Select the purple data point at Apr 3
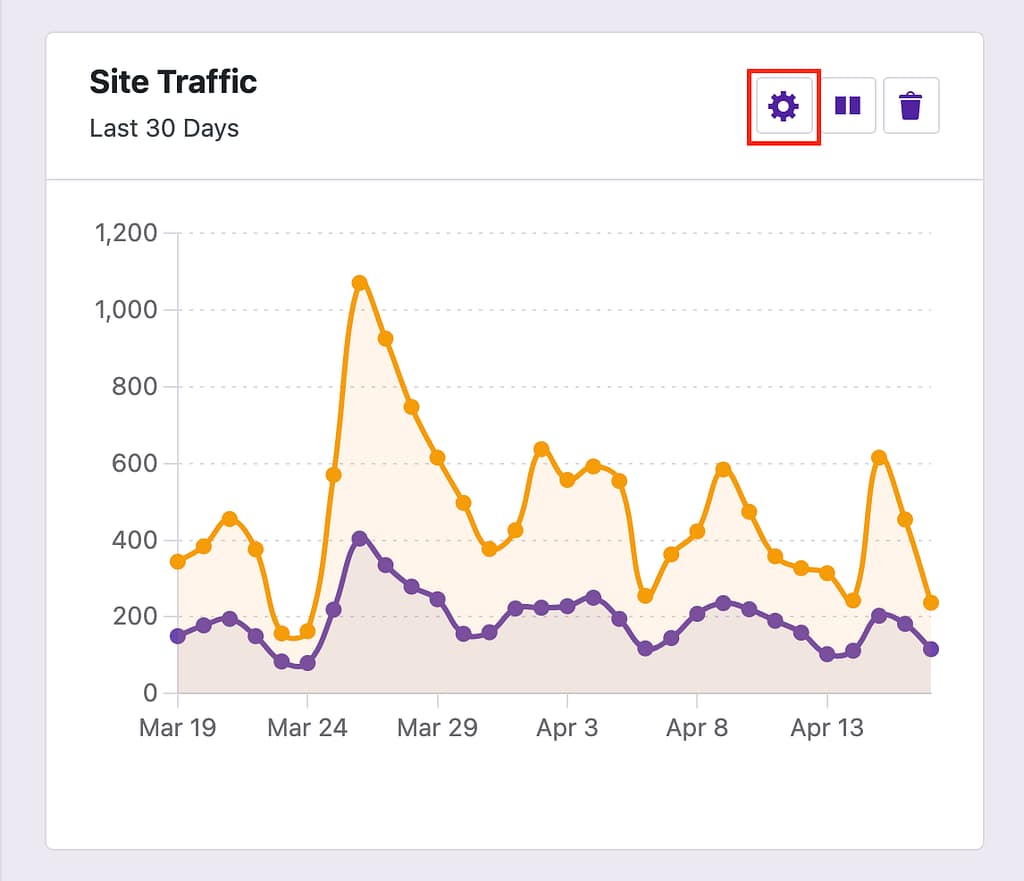This screenshot has height=881, width=1024. click(x=567, y=606)
